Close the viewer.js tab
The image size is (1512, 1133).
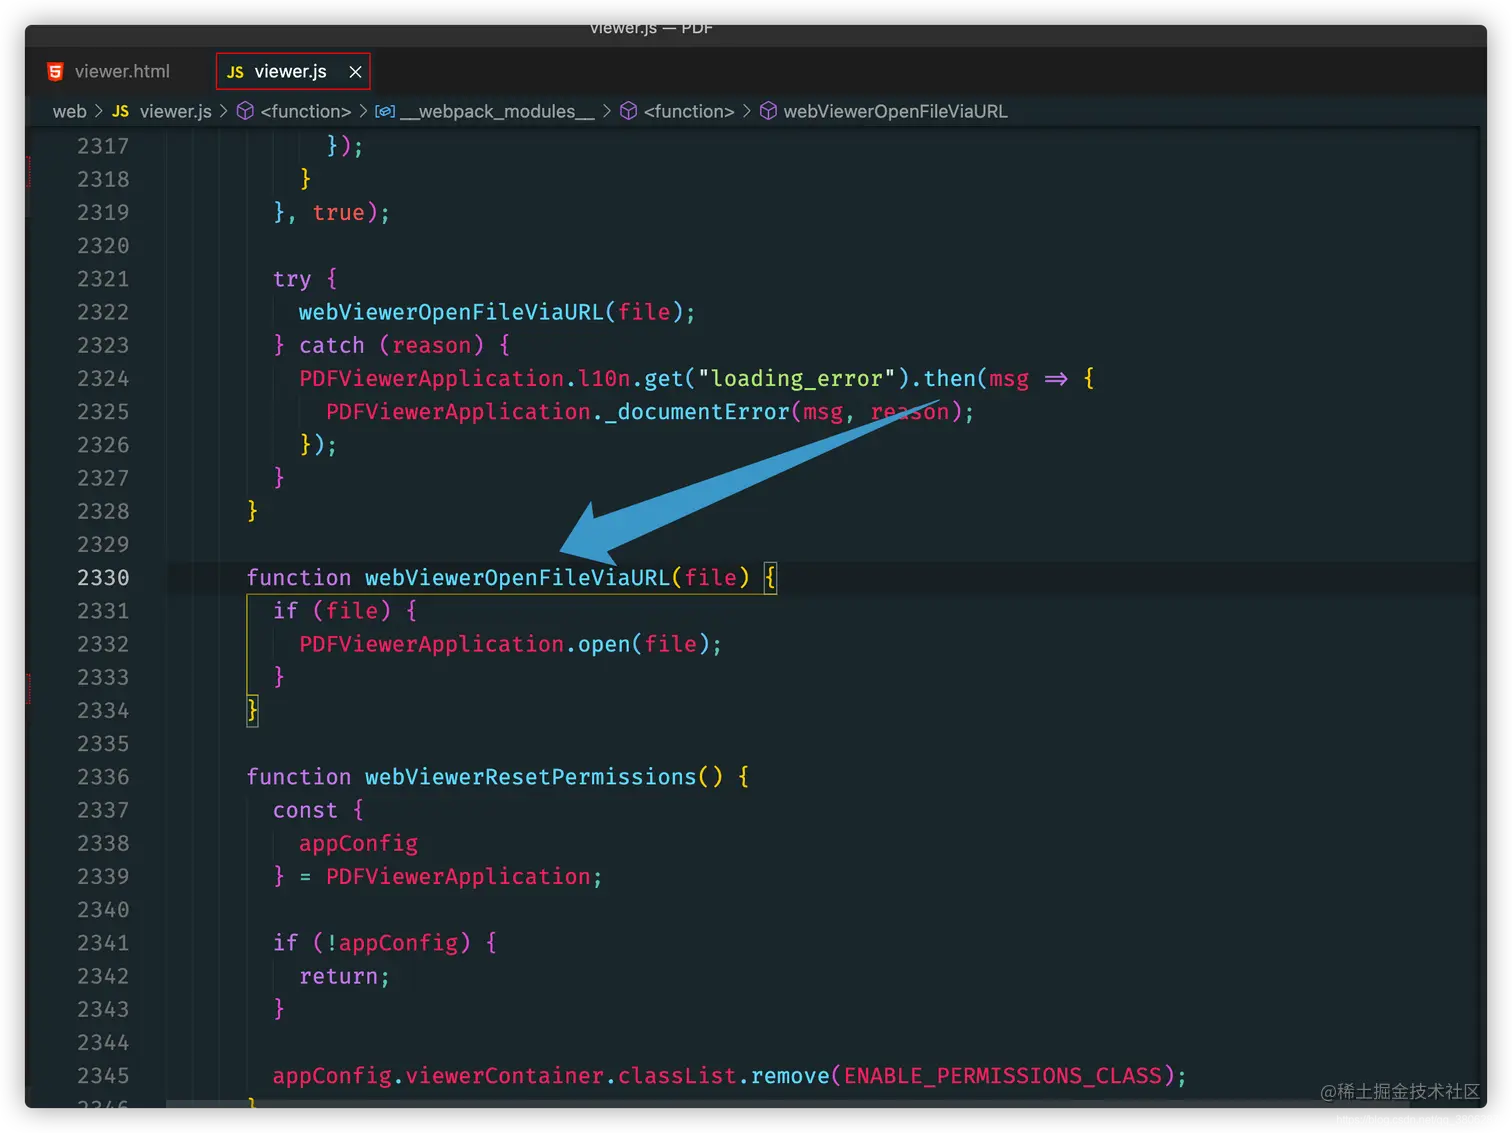[x=355, y=72]
